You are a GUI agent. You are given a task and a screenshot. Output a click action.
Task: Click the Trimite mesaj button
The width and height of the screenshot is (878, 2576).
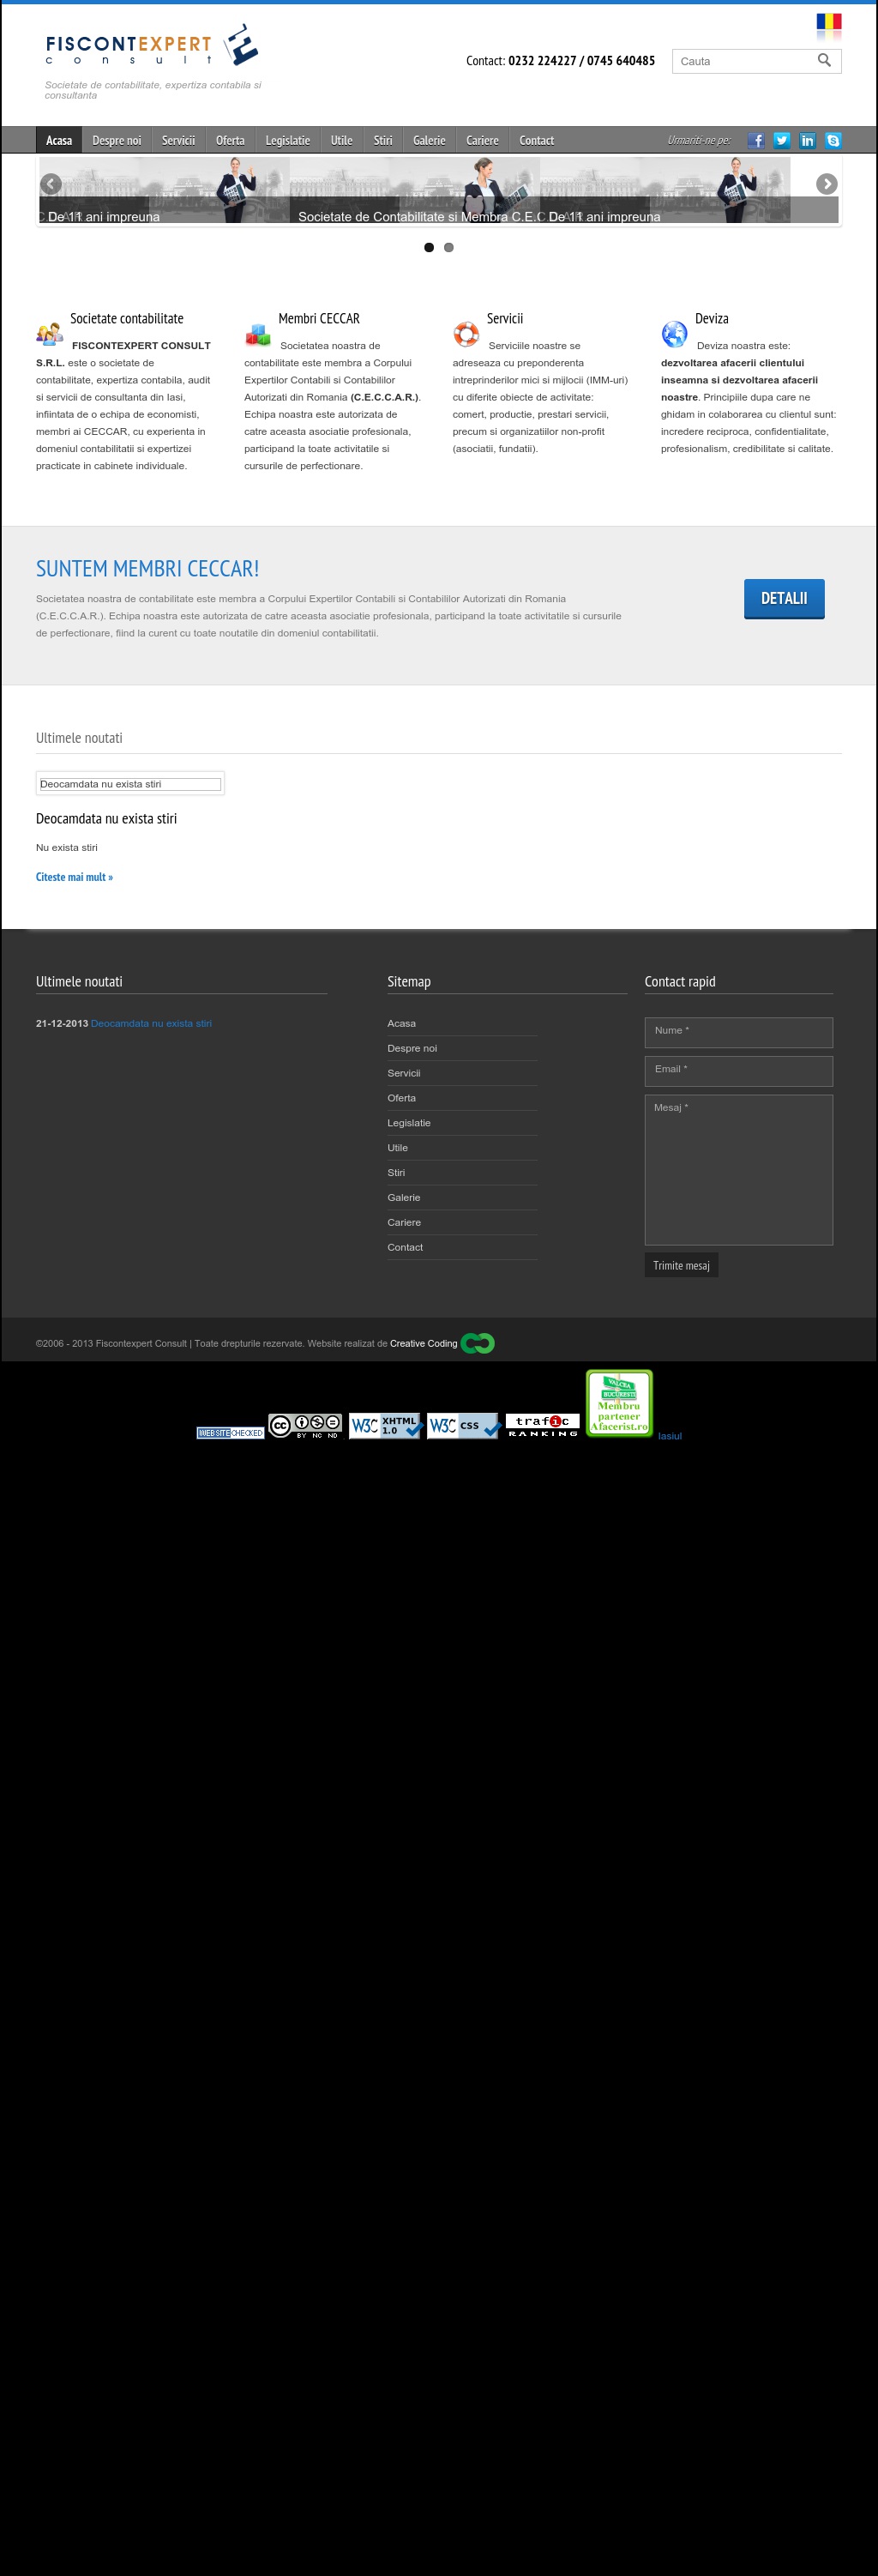(681, 1265)
